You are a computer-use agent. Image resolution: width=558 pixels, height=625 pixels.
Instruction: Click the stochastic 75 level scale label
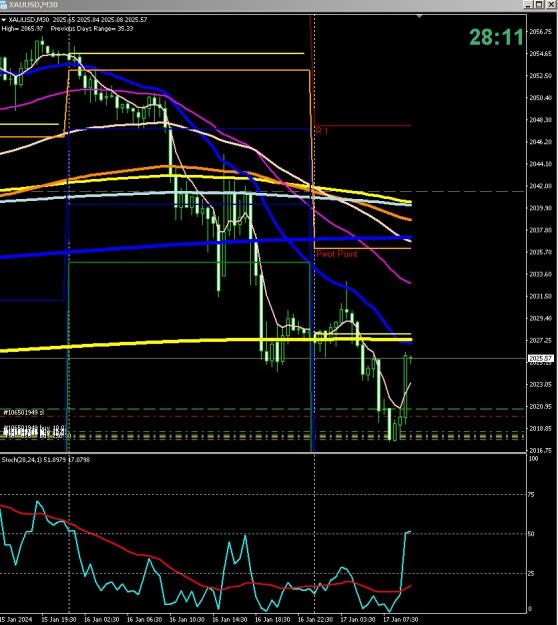(531, 495)
